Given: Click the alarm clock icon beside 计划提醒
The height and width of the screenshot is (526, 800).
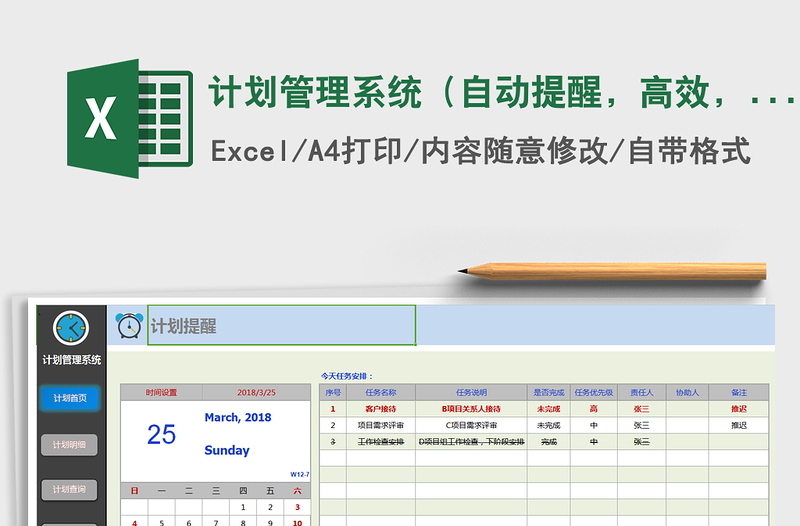Looking at the screenshot, I should tap(129, 325).
